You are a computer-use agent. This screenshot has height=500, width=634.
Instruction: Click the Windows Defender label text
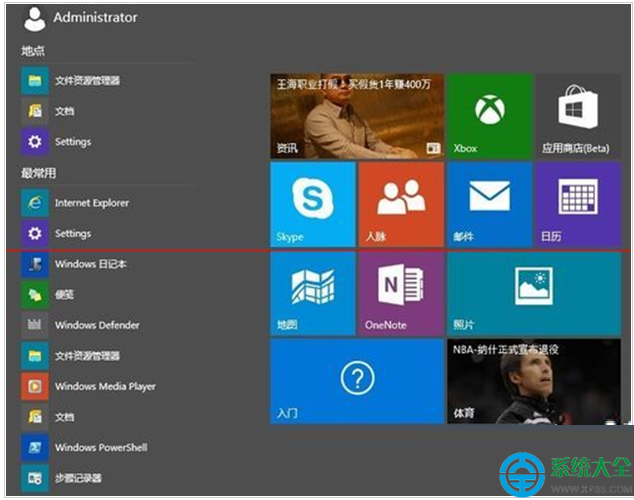(x=97, y=325)
